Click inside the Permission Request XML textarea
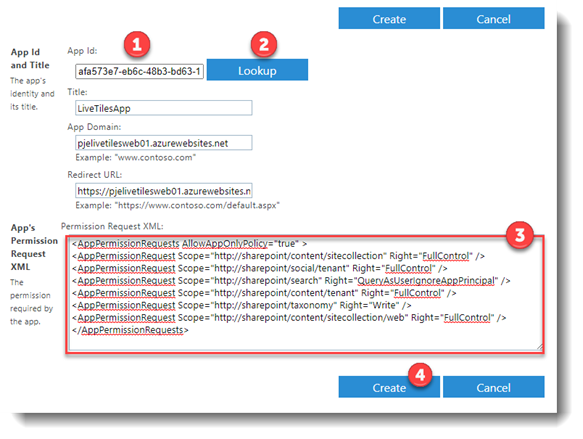Viewport: 583px width, 439px height. (x=305, y=294)
